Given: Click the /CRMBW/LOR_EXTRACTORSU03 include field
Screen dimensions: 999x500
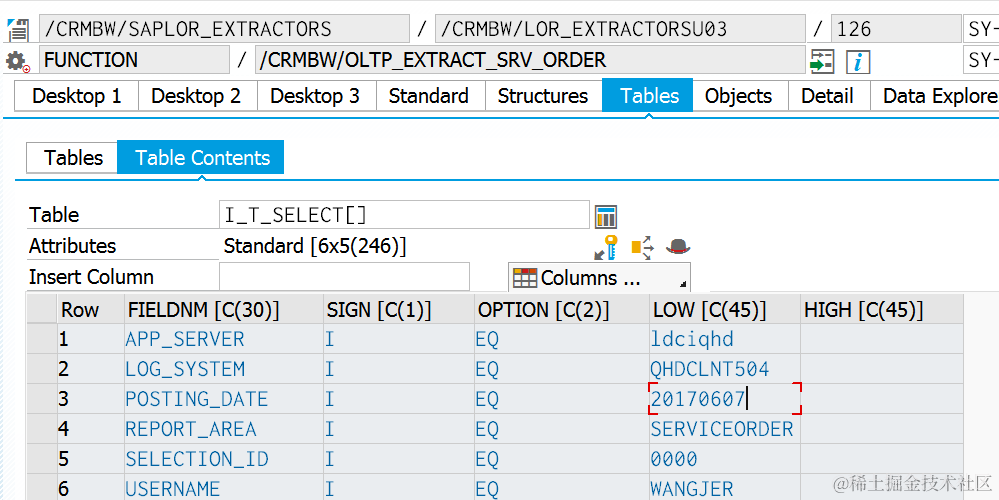Looking at the screenshot, I should pos(620,29).
